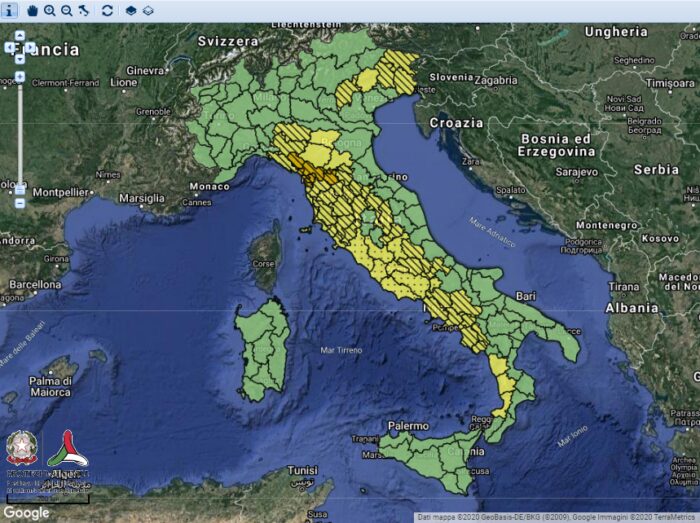Click the 'Serbia' map label
The height and width of the screenshot is (523, 700).
(656, 170)
